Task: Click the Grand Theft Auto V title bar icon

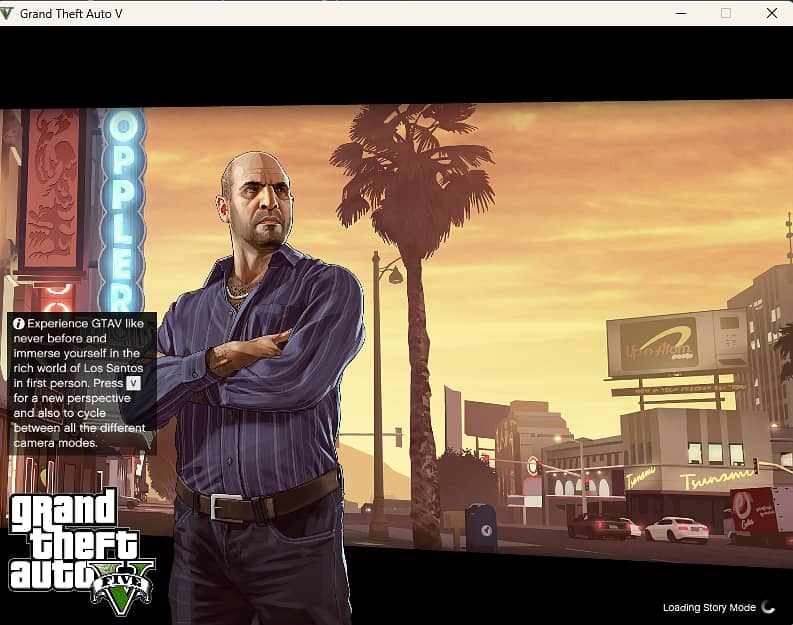Action: pyautogui.click(x=6, y=13)
